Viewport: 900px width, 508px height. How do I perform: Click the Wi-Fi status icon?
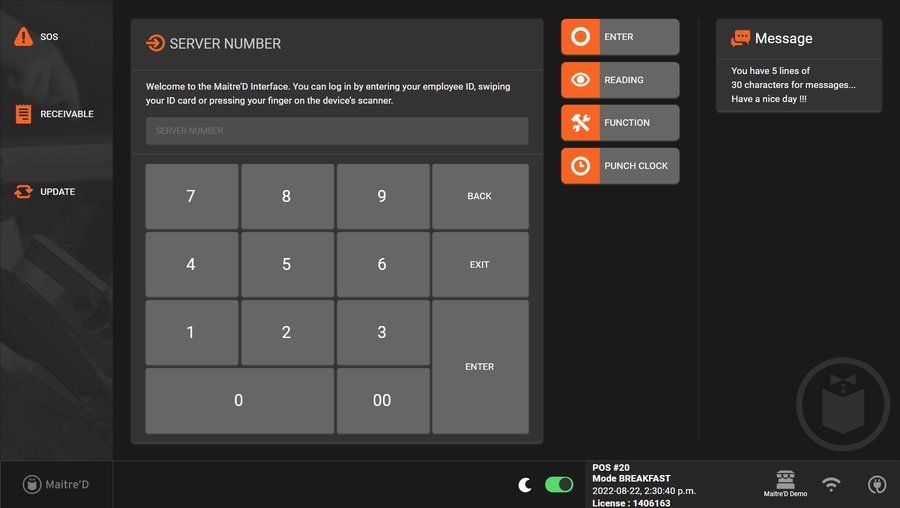(x=831, y=485)
